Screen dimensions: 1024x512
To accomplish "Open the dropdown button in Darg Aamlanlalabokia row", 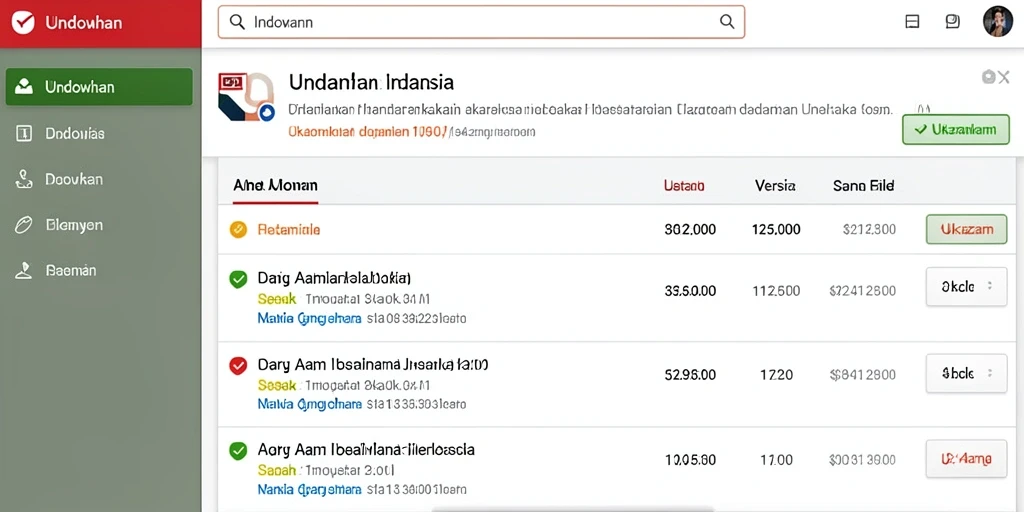I will point(967,287).
